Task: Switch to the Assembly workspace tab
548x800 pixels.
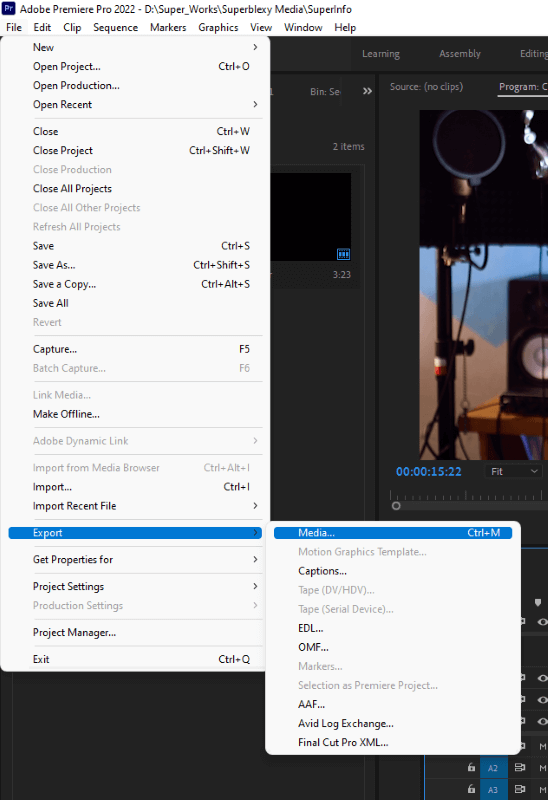Action: coord(460,54)
